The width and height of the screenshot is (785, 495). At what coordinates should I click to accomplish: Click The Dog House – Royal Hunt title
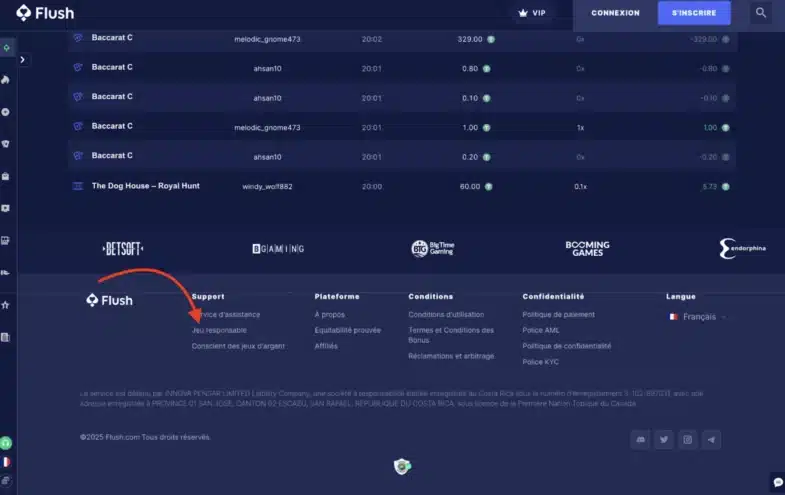tap(146, 186)
